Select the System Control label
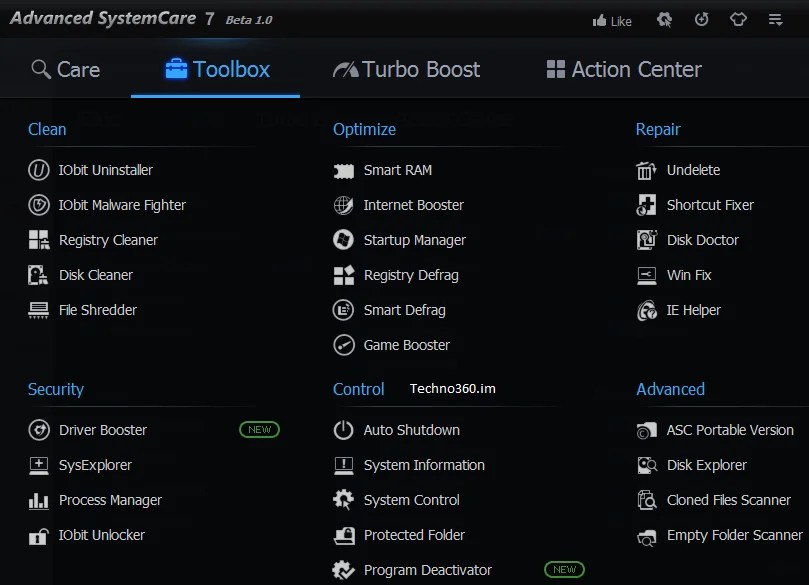 coord(412,500)
